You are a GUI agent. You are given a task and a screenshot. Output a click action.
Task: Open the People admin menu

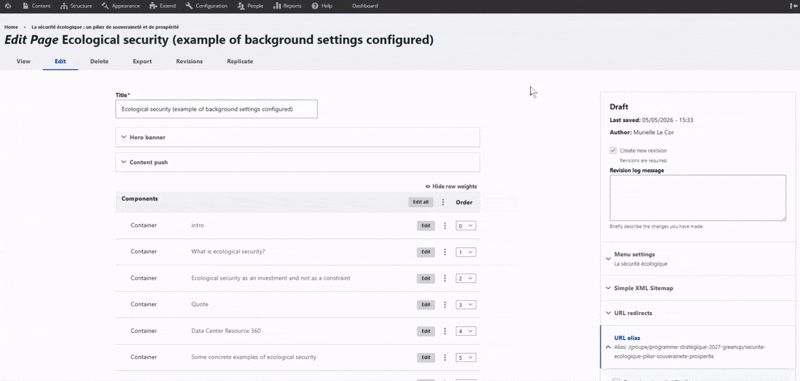[x=251, y=6]
